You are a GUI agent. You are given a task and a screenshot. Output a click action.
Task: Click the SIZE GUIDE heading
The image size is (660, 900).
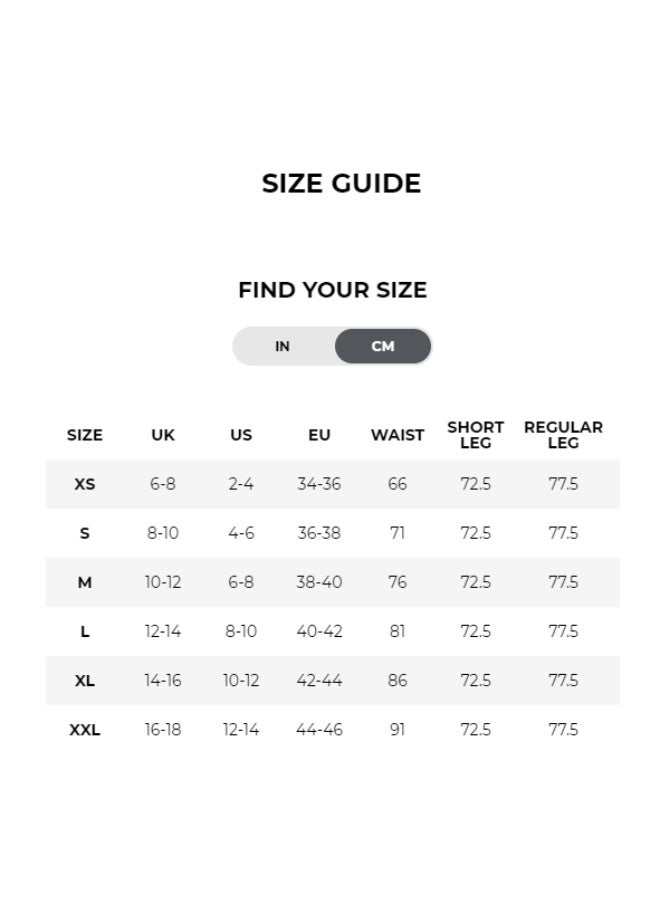coord(341,183)
